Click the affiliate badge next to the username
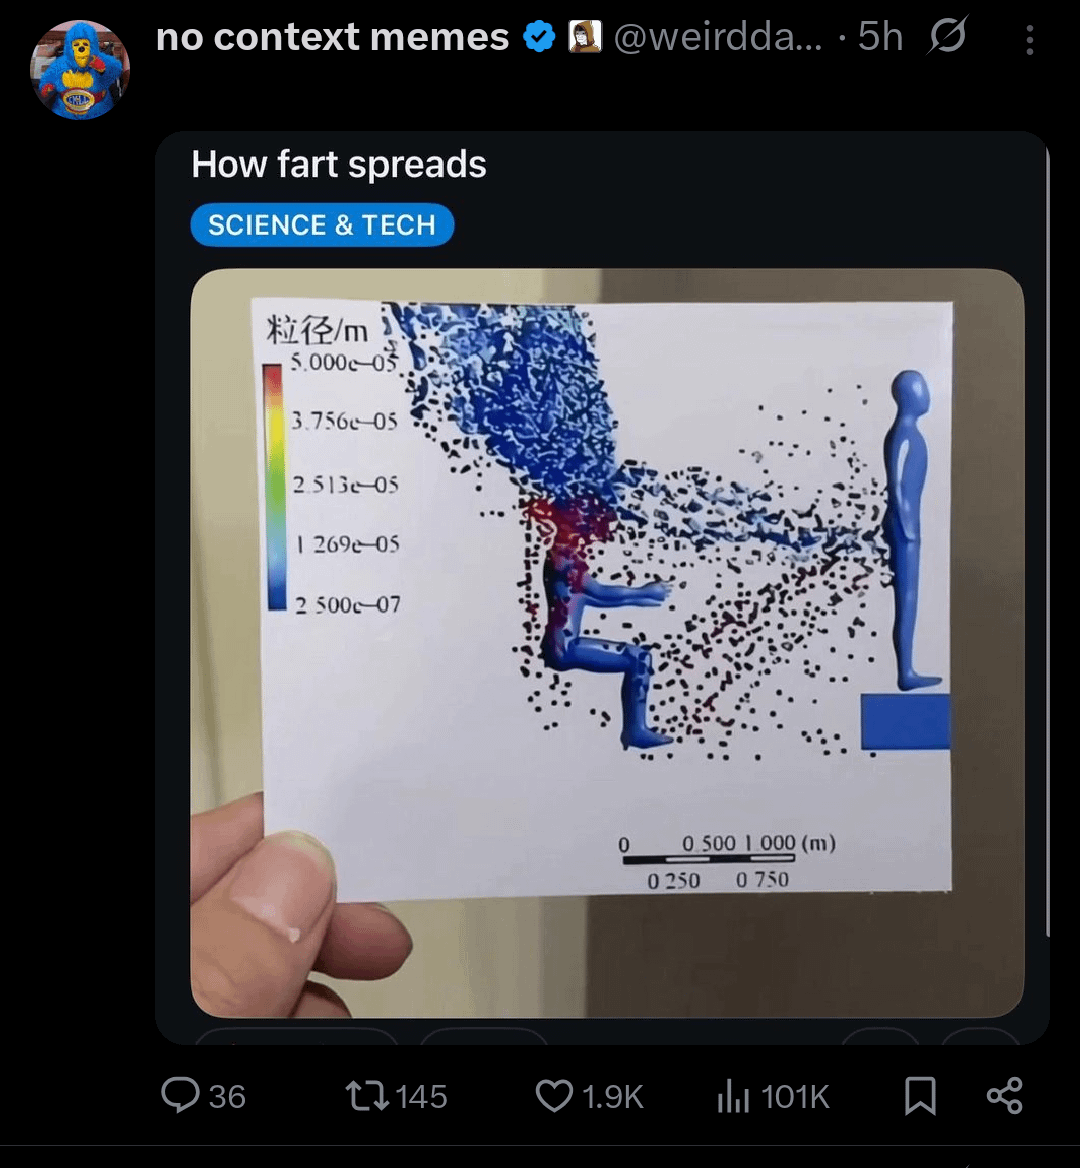 click(x=585, y=36)
